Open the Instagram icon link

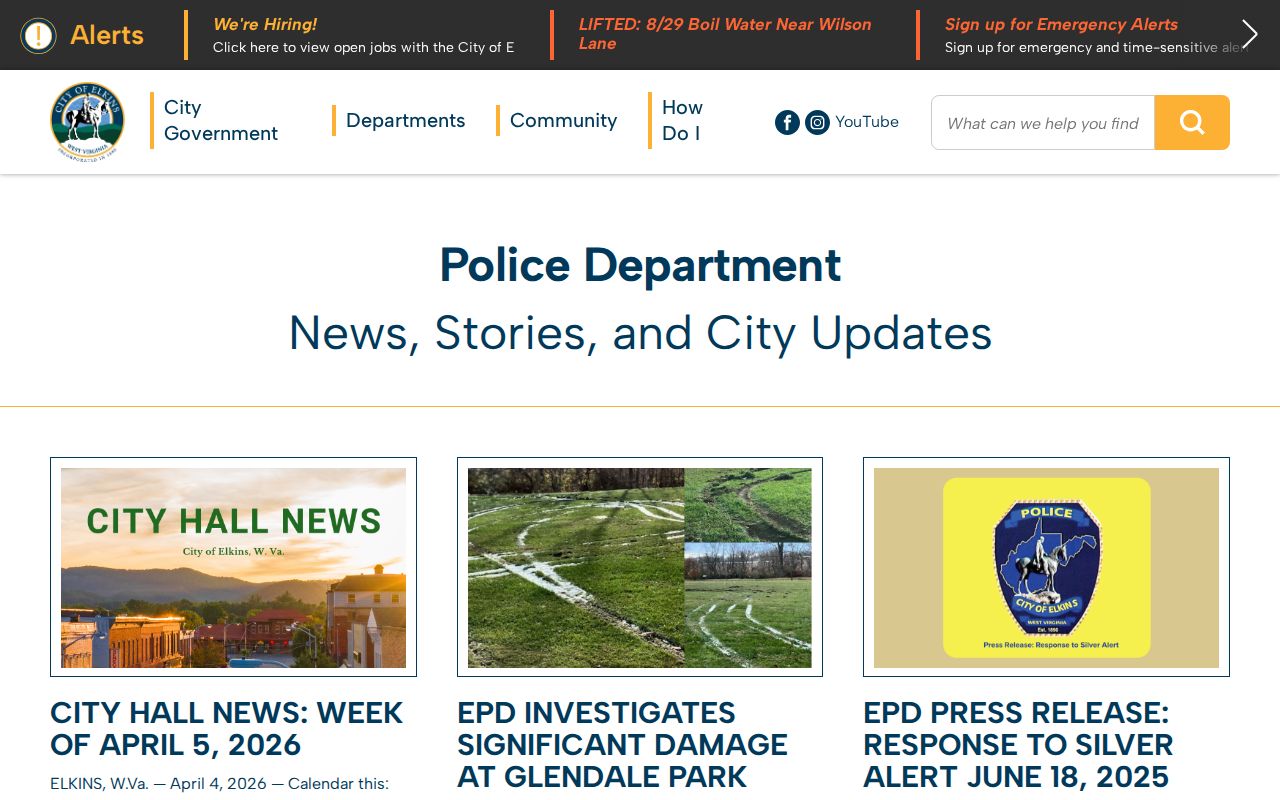[817, 122]
